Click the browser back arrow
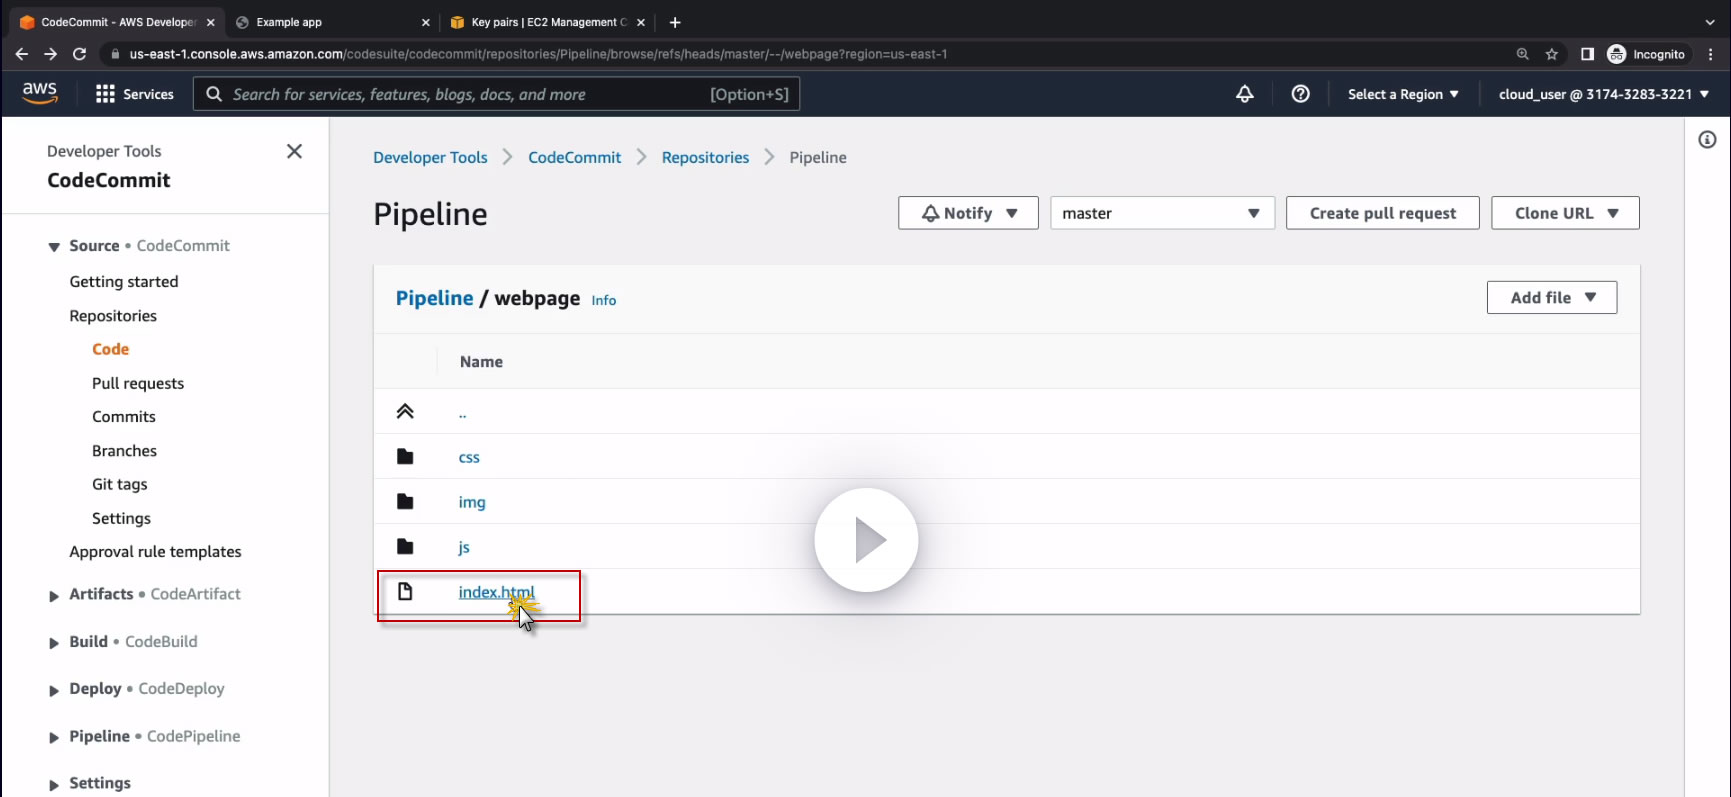Image resolution: width=1731 pixels, height=797 pixels. (22, 54)
